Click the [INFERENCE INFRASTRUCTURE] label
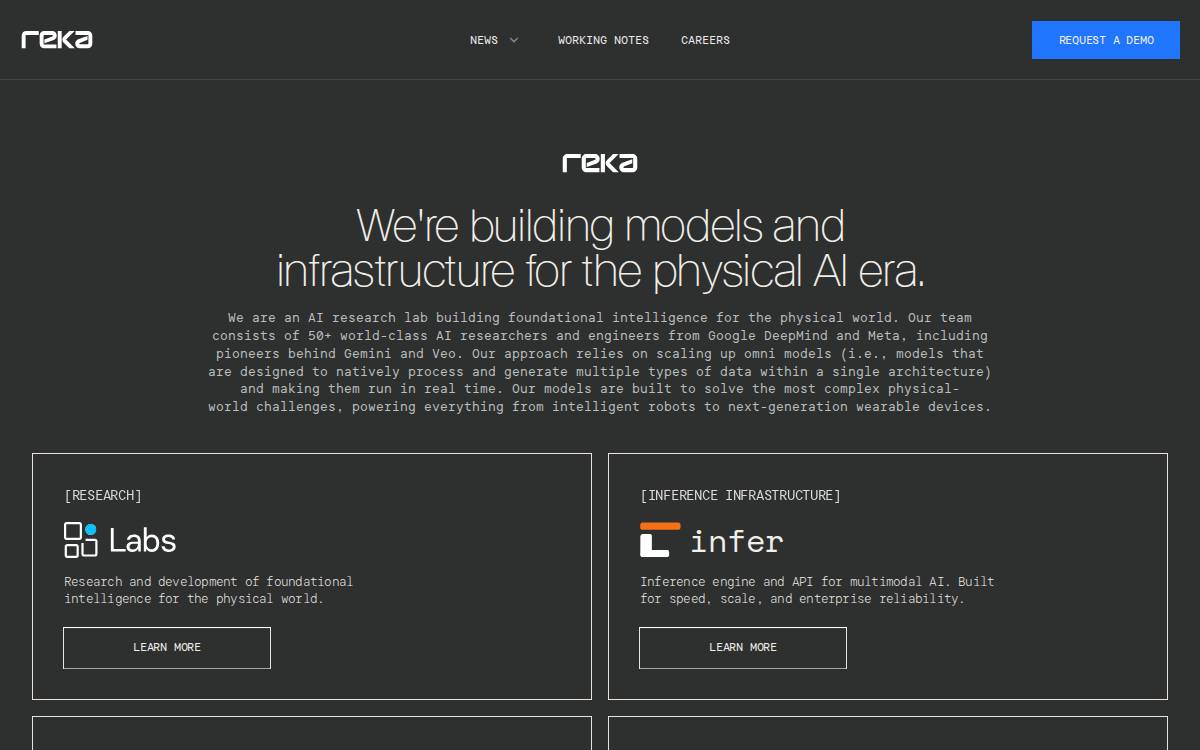 [740, 495]
